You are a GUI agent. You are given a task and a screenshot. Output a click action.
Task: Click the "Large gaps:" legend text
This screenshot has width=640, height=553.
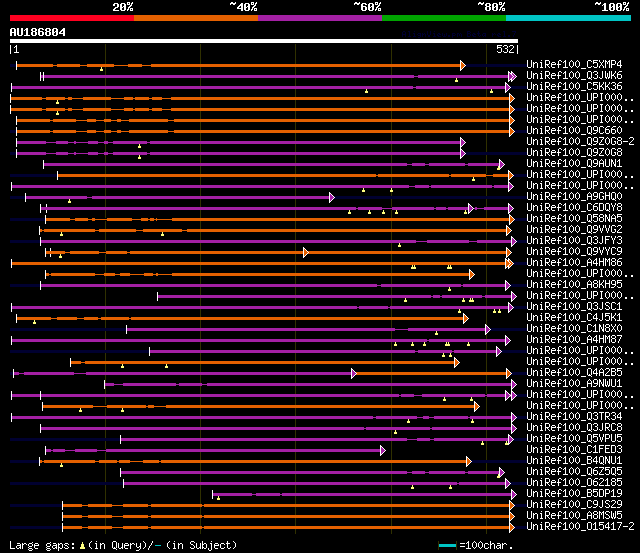coord(42,546)
